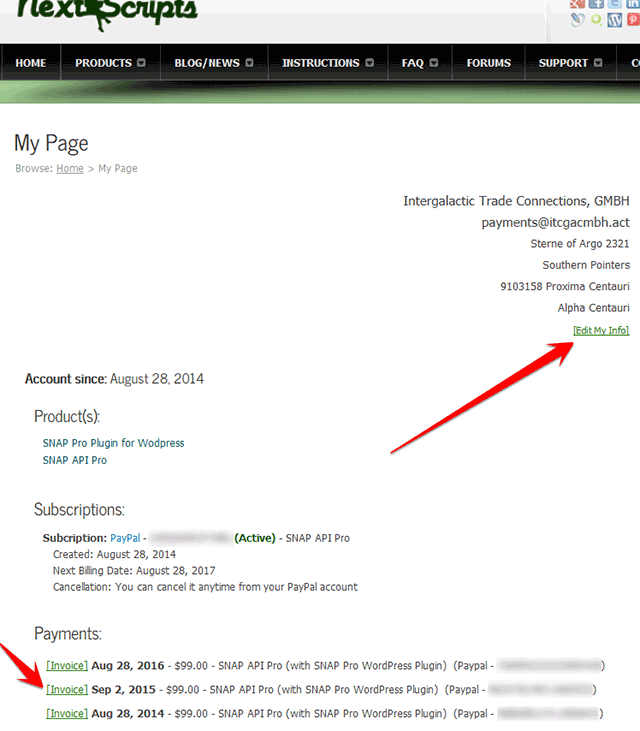The height and width of the screenshot is (731, 640).
Task: Click the Product(s) heading
Action: 67,417
